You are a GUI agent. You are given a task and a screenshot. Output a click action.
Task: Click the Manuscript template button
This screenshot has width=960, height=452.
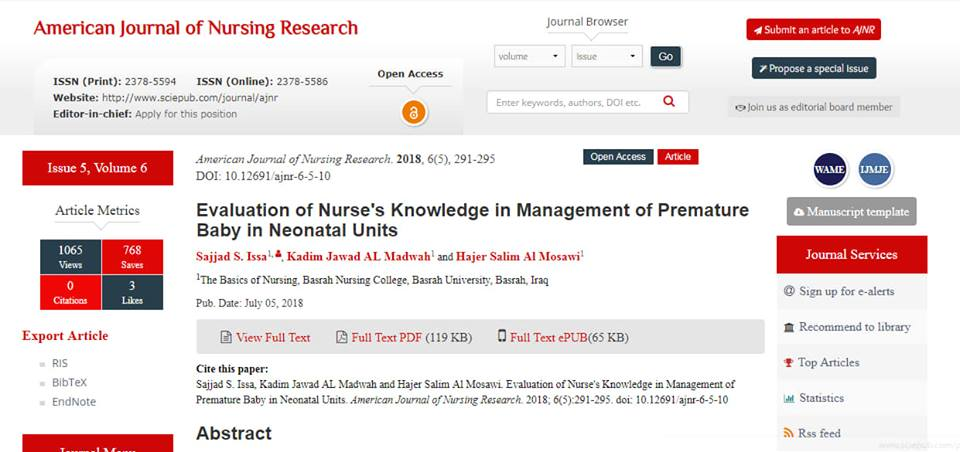[x=851, y=211]
